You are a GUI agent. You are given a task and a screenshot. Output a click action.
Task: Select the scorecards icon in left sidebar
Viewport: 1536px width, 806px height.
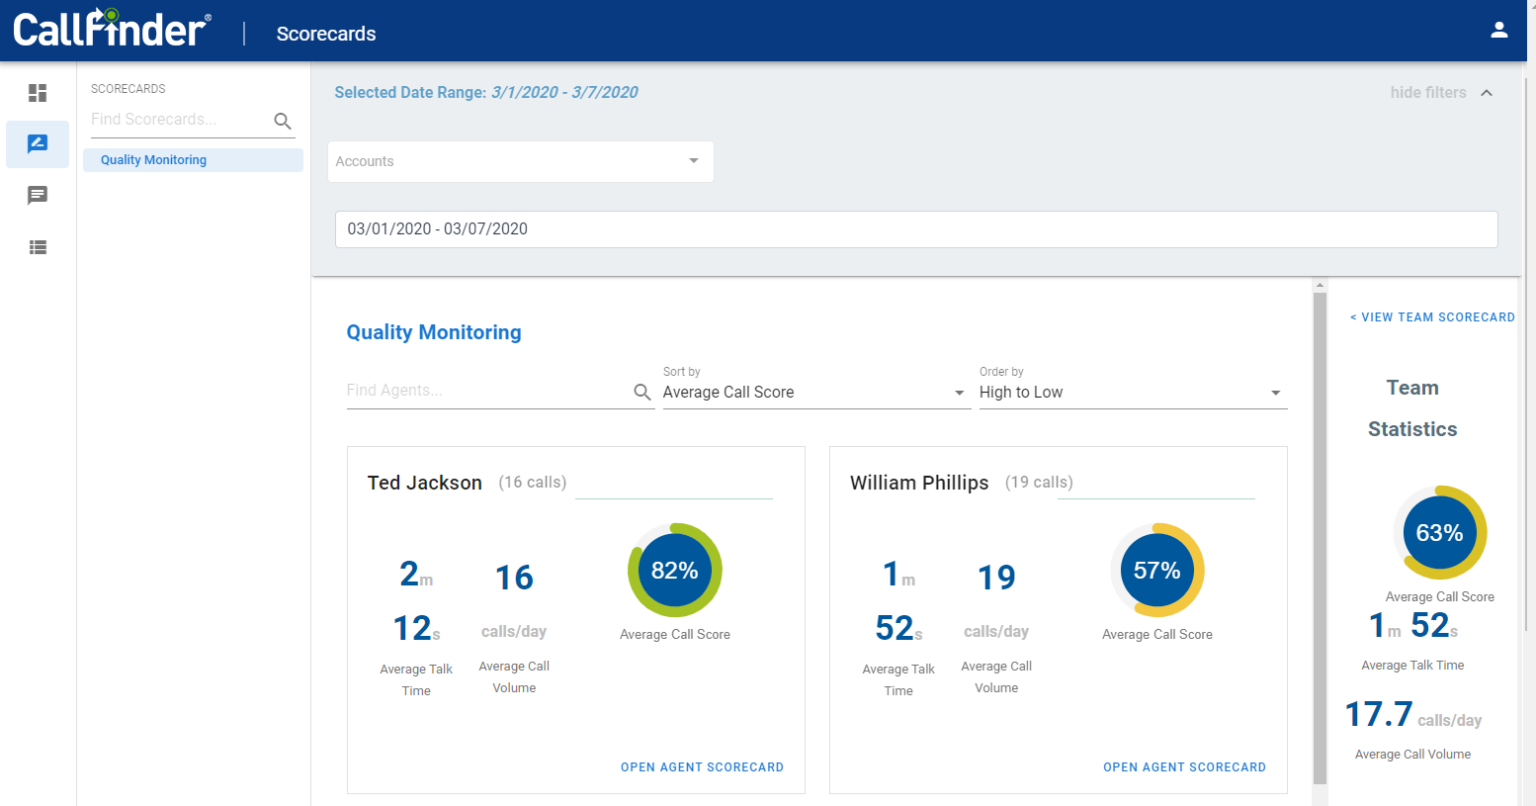(x=37, y=144)
